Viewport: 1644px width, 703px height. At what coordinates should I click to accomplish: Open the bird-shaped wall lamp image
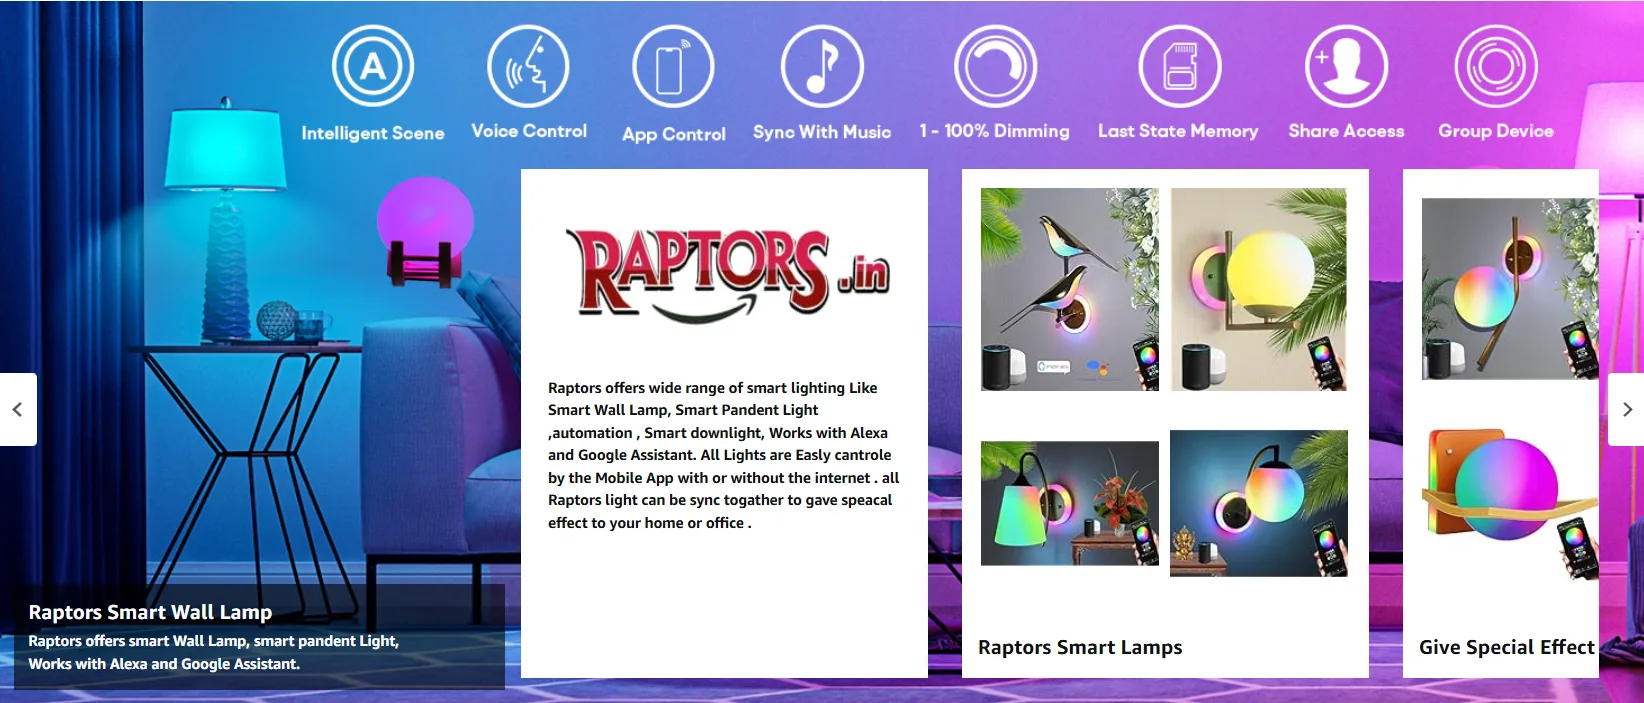click(1069, 289)
